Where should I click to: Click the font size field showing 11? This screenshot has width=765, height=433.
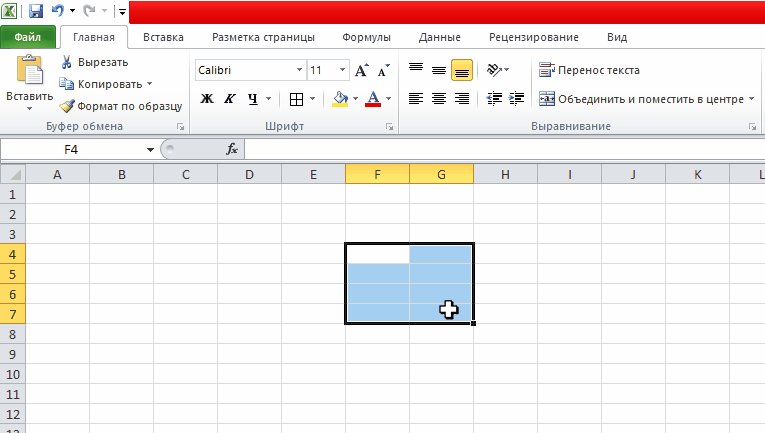pos(322,70)
